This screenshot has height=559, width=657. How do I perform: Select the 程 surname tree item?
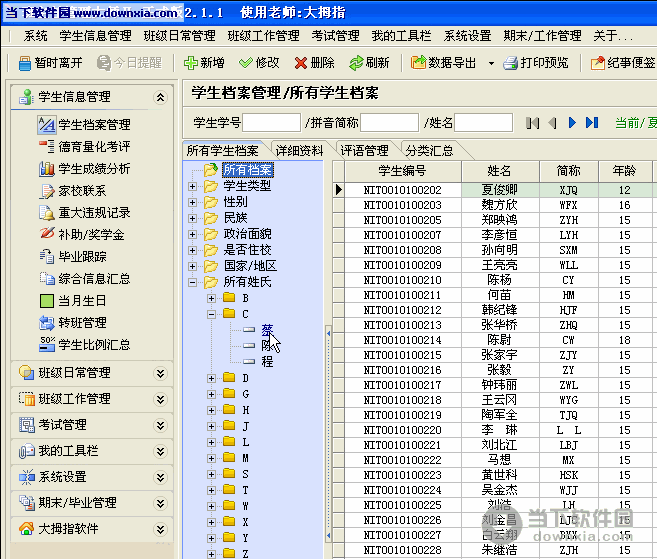click(x=267, y=361)
